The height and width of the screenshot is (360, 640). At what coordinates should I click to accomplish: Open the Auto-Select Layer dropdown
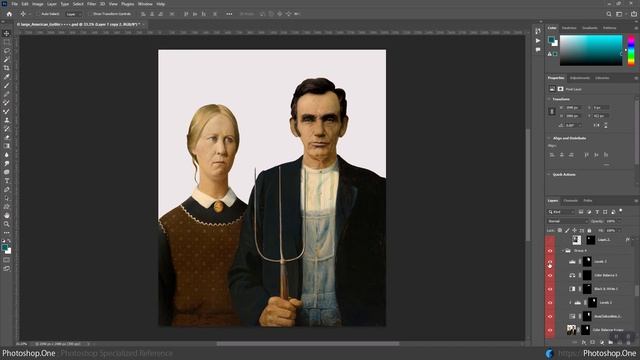74,14
